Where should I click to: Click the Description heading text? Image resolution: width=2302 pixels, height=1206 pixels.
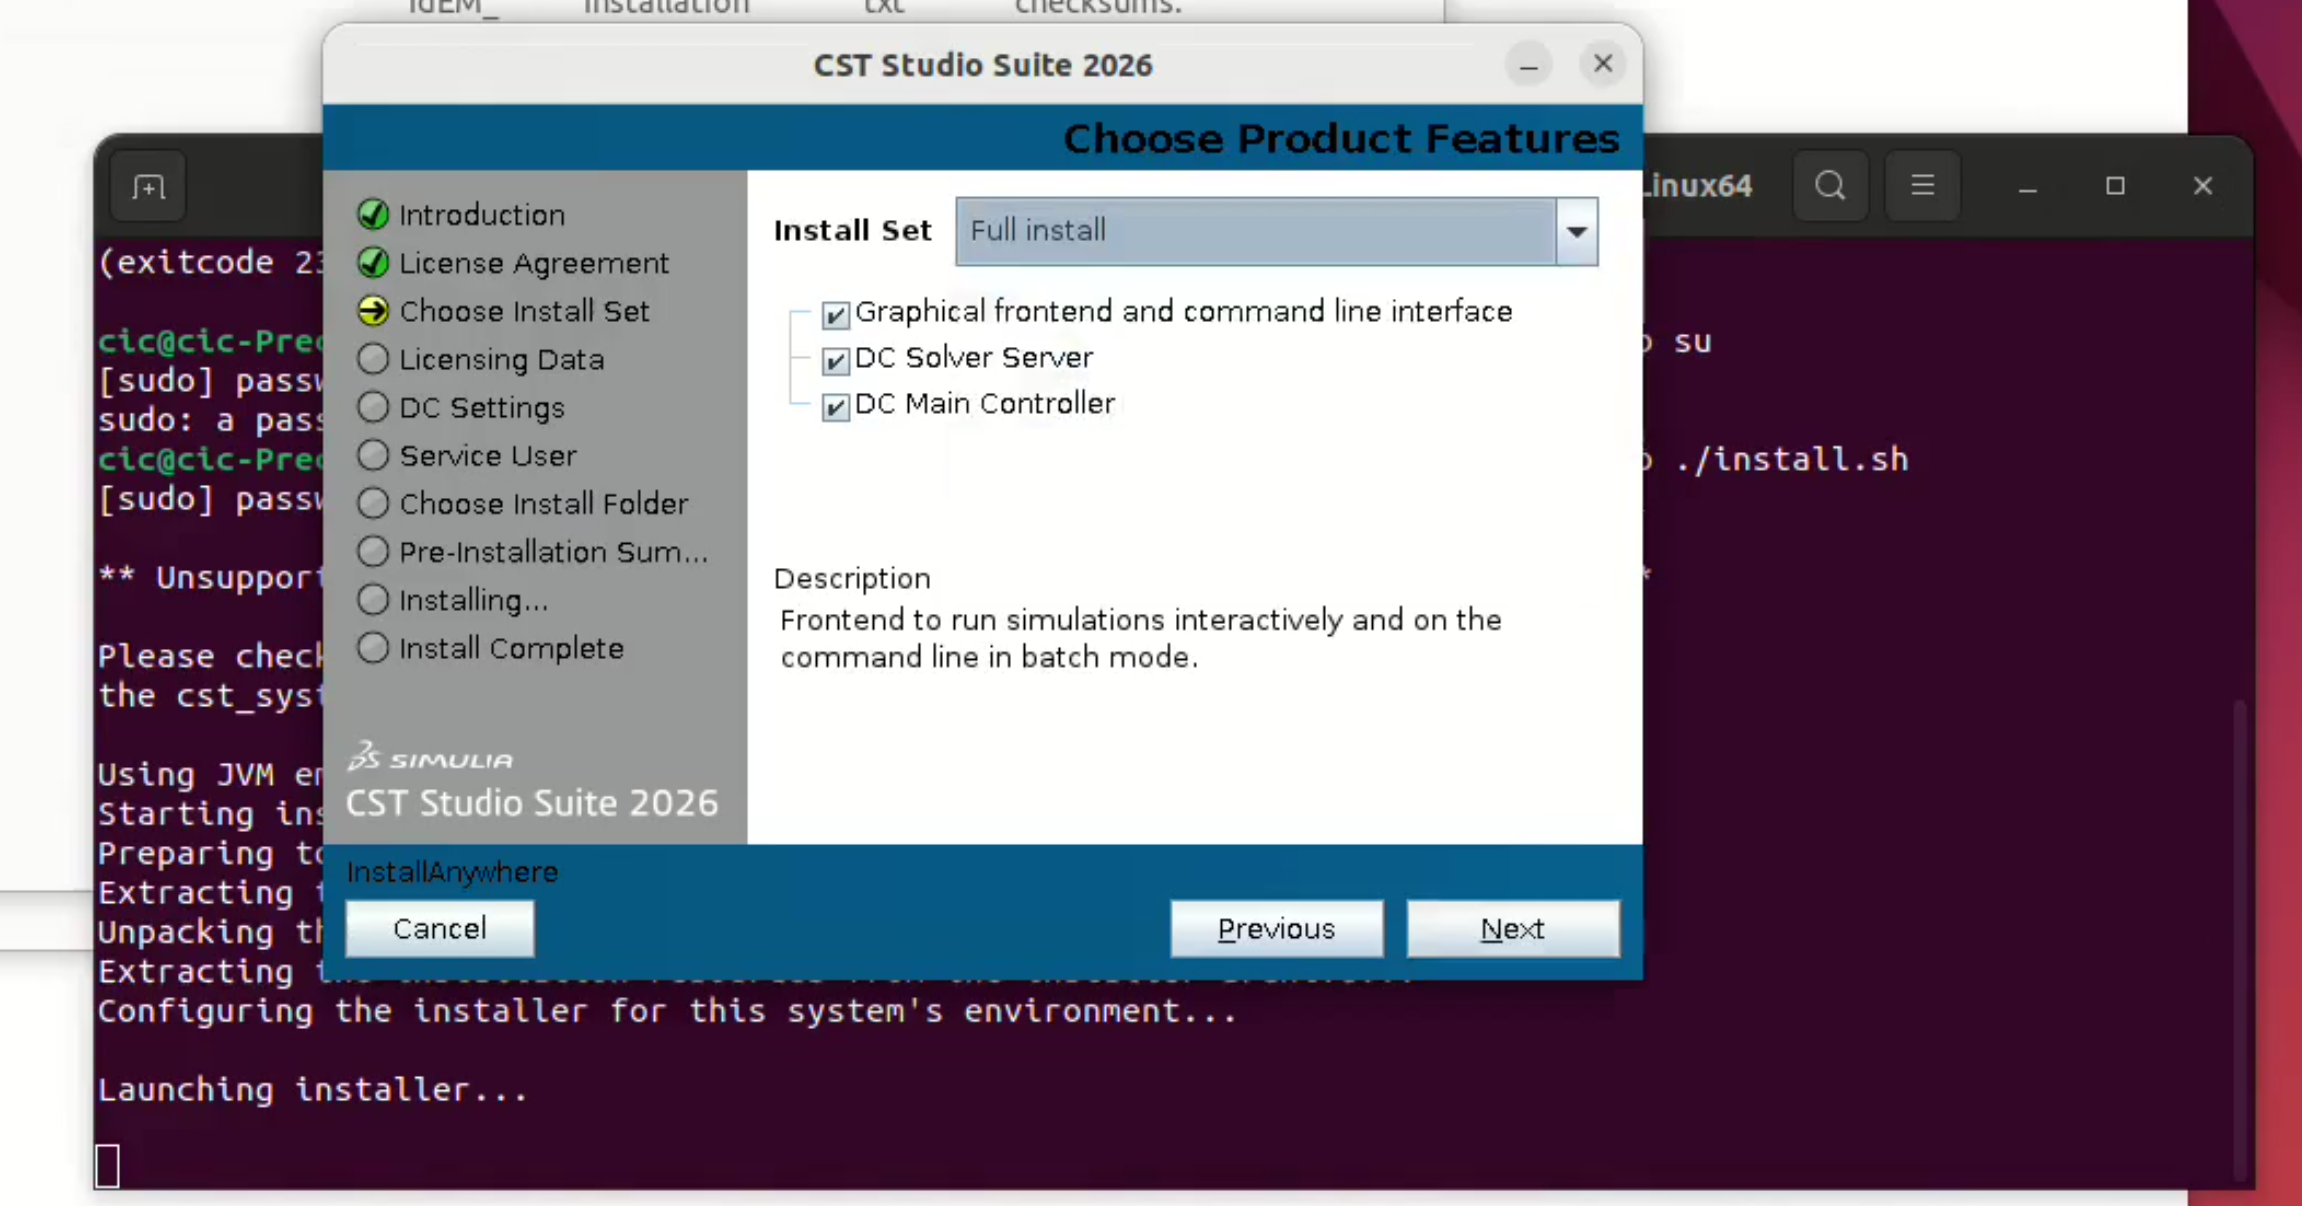[x=852, y=578]
